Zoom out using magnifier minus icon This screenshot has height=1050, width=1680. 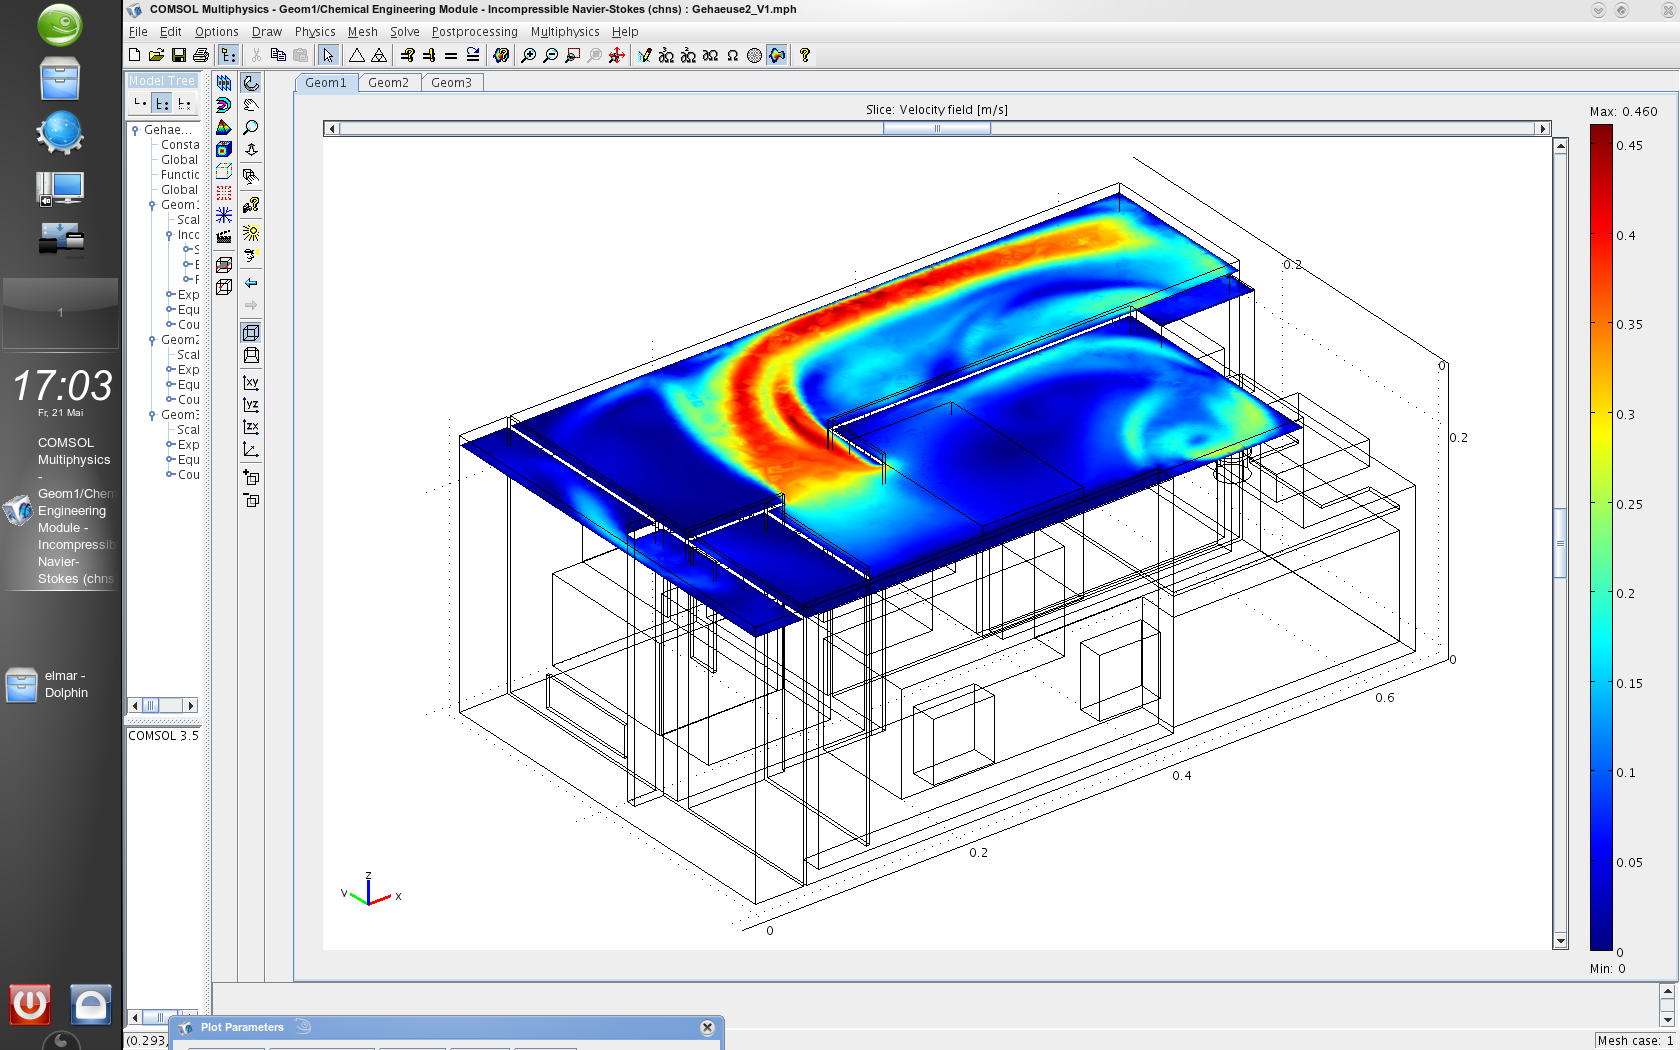click(551, 55)
